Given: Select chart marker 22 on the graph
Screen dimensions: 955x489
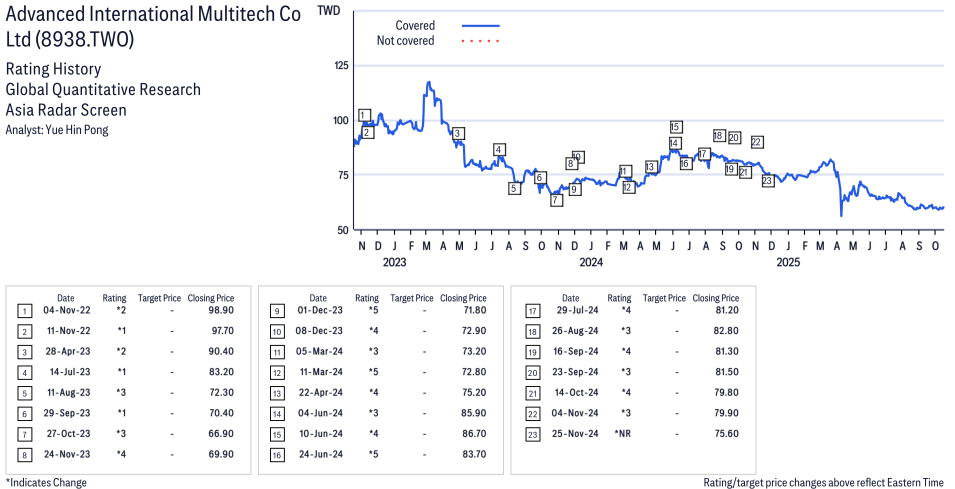Looking at the screenshot, I should coord(757,142).
